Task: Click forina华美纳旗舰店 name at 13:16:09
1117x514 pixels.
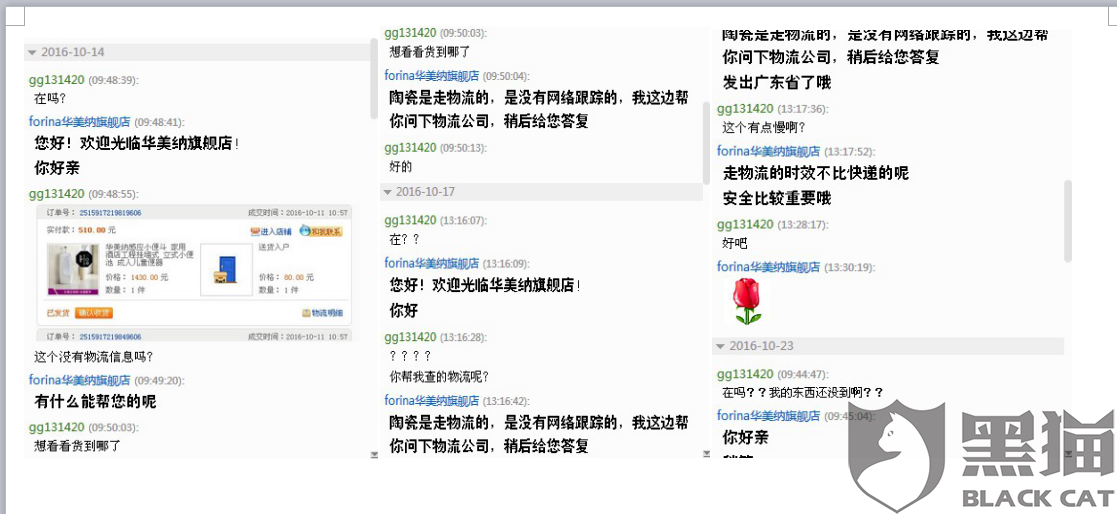Action: [x=432, y=263]
